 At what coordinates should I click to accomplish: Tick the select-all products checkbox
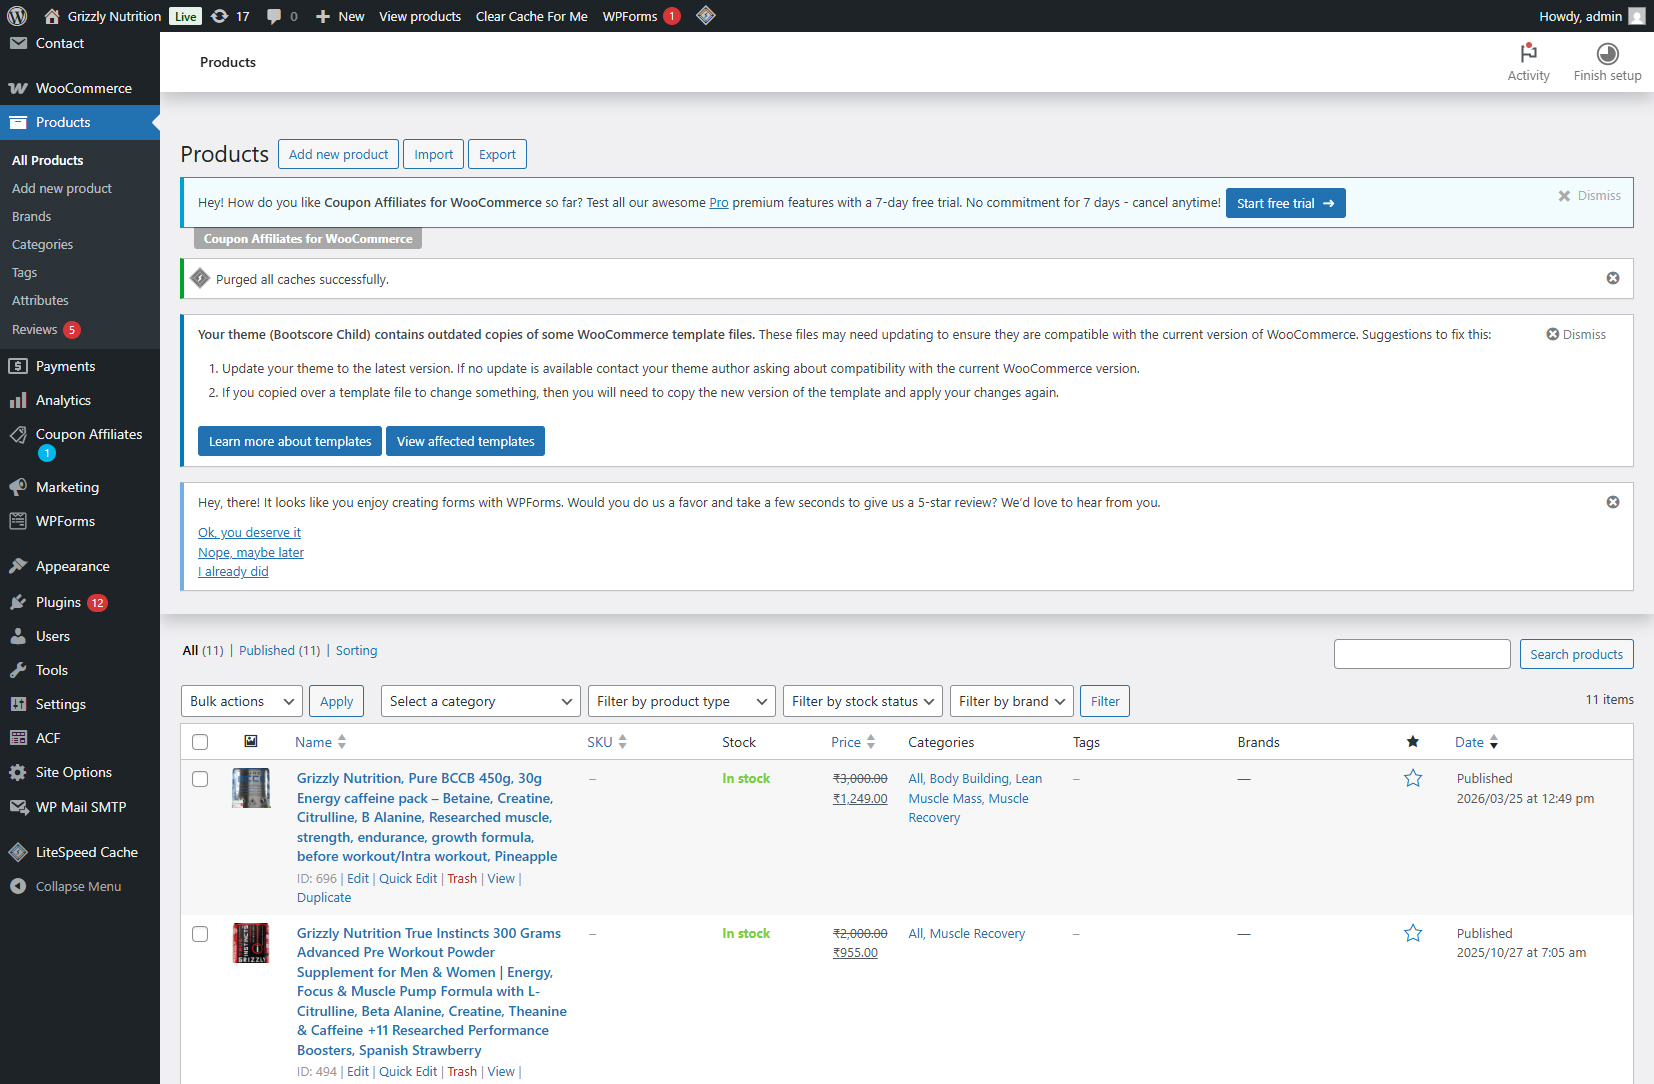coord(200,742)
